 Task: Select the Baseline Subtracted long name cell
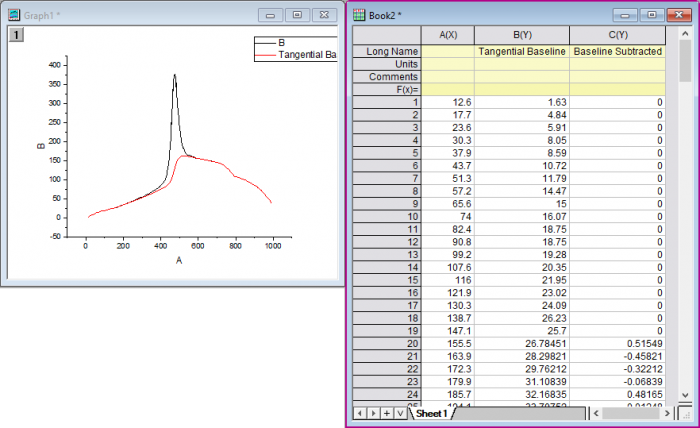pos(617,51)
